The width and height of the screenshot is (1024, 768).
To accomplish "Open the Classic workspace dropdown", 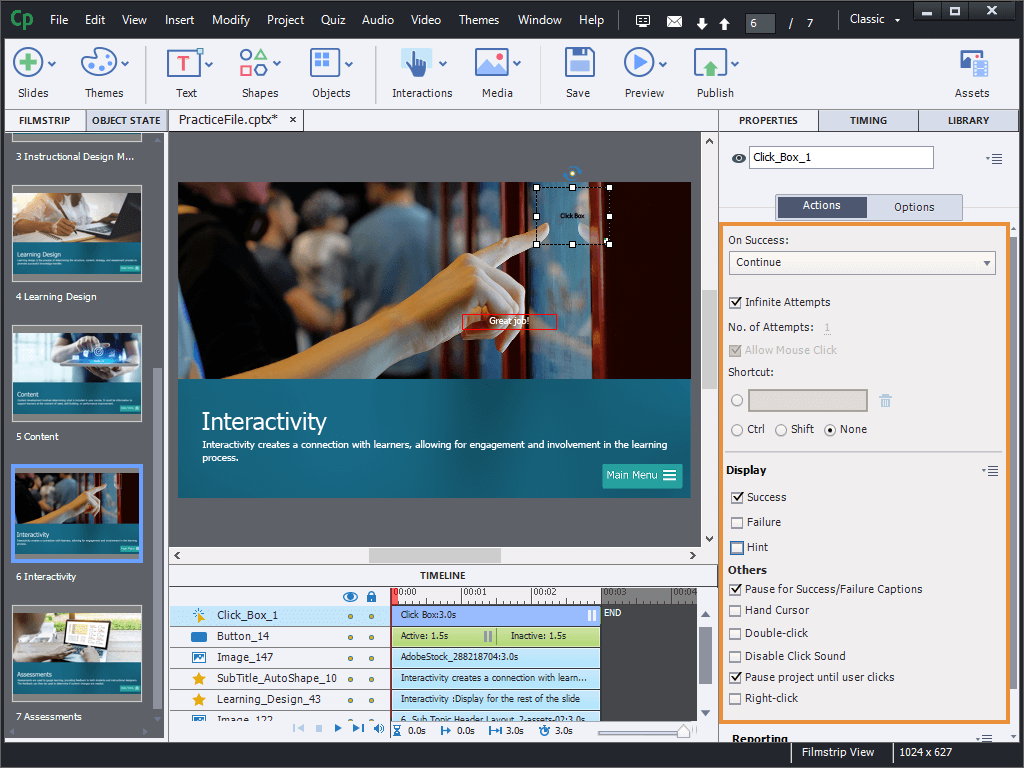I will [874, 19].
